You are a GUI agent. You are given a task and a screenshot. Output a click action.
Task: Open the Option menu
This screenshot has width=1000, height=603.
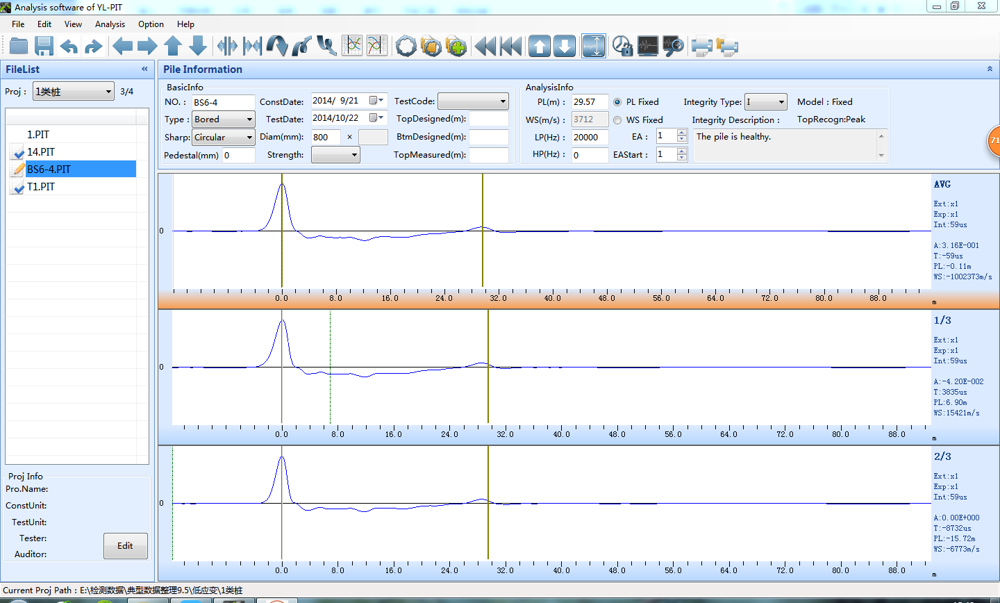click(151, 24)
